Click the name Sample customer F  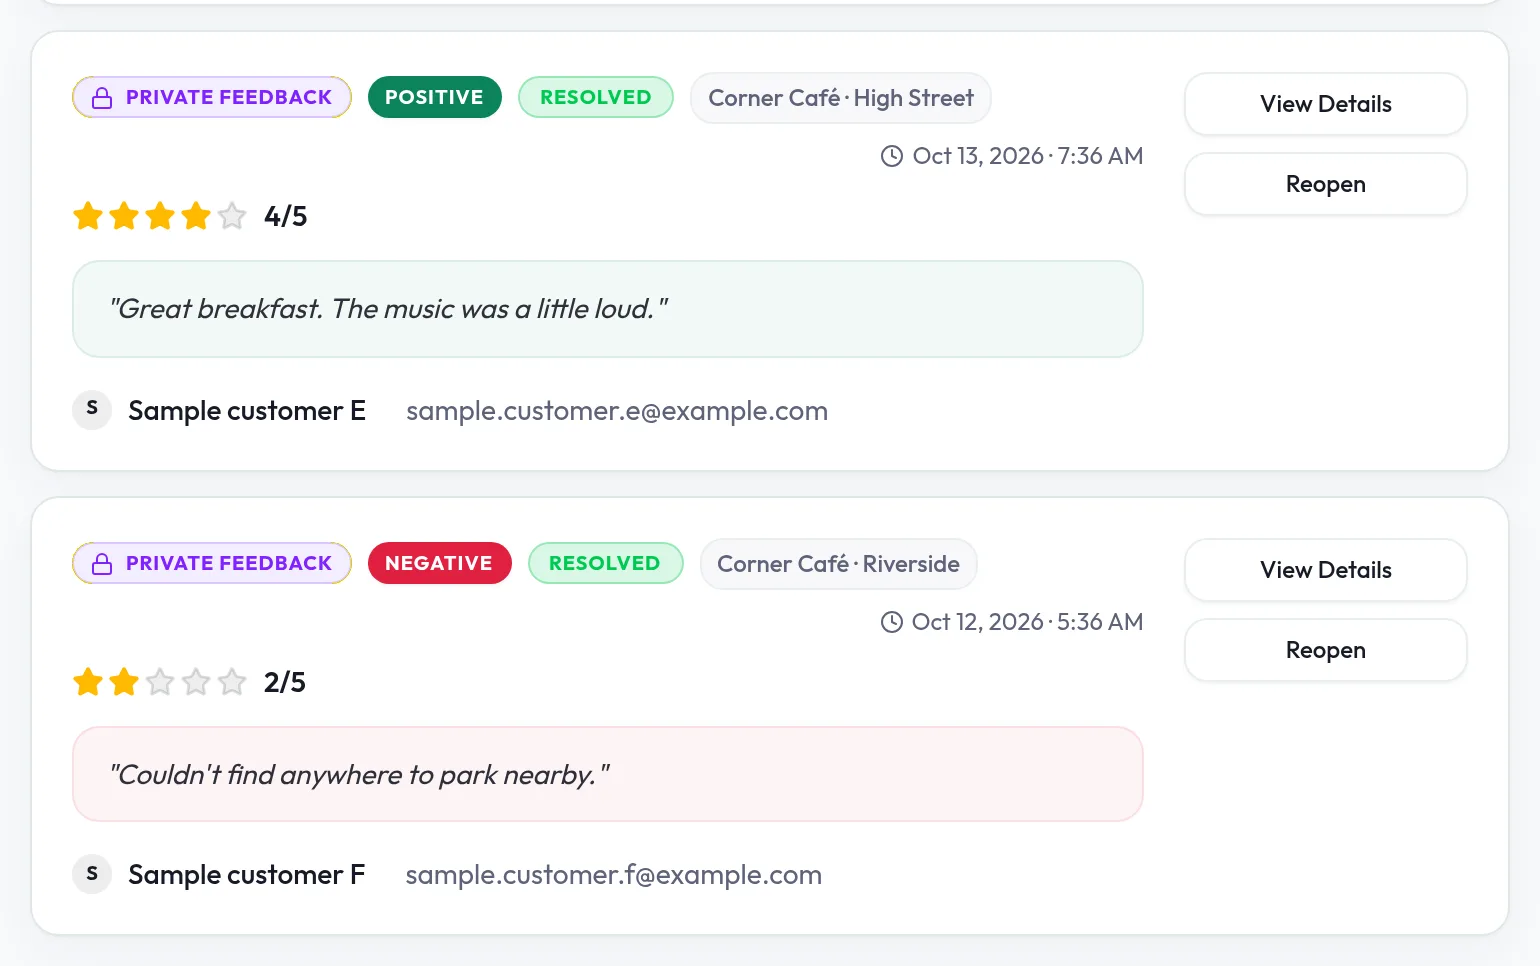[x=246, y=875]
